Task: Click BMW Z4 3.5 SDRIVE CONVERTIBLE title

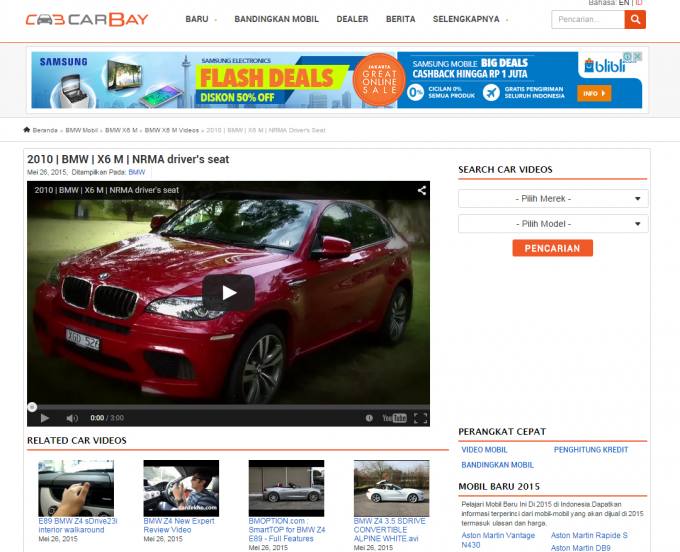Action: 389,529
